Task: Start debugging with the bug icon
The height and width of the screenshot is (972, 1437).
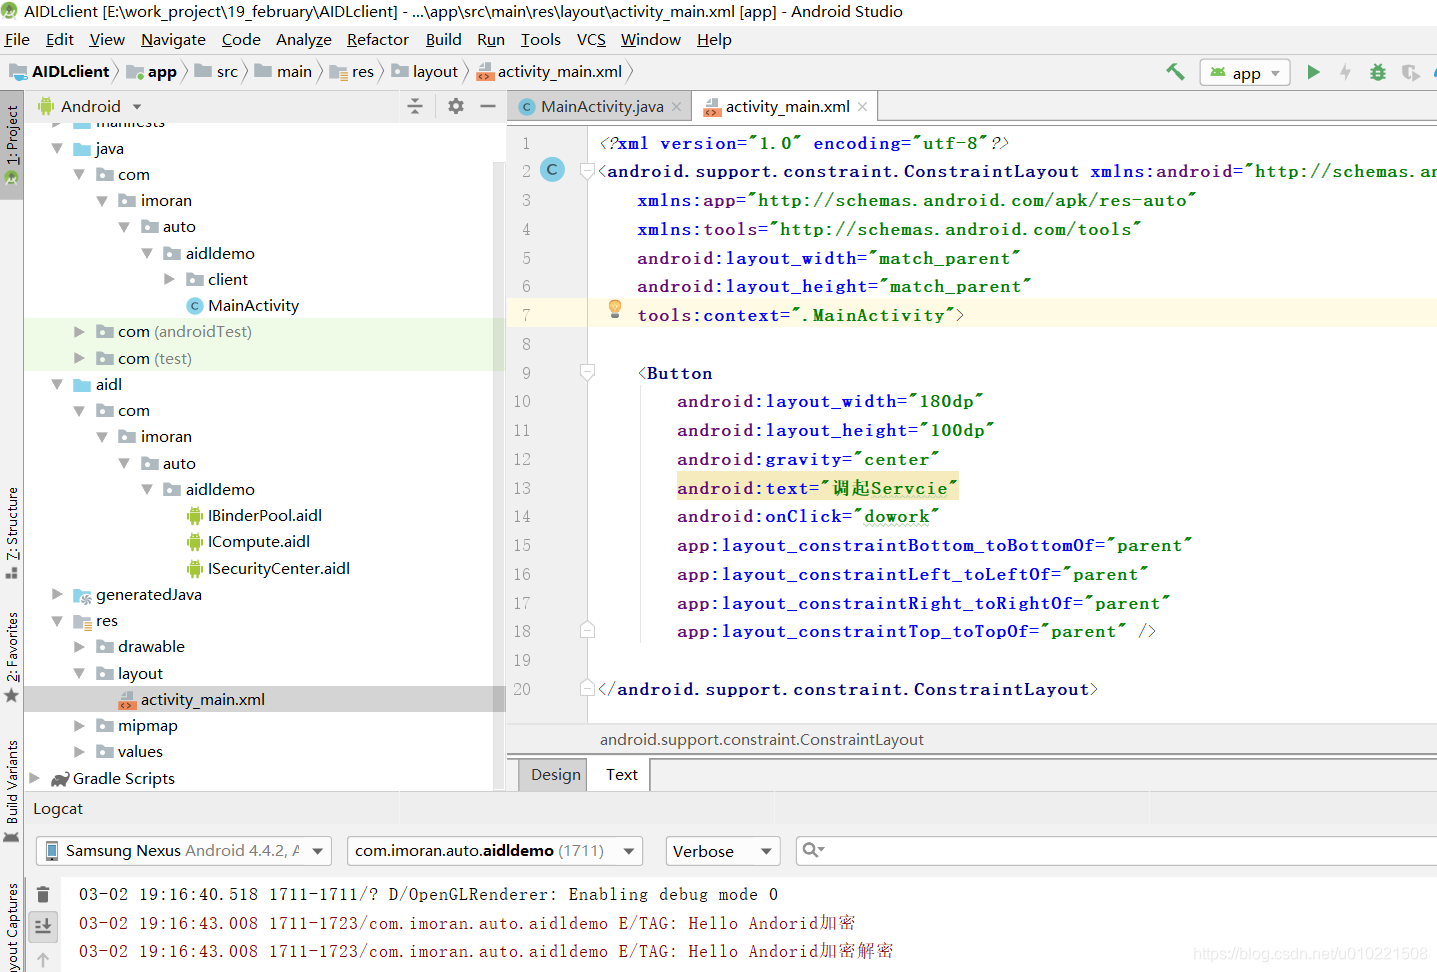Action: click(1378, 72)
